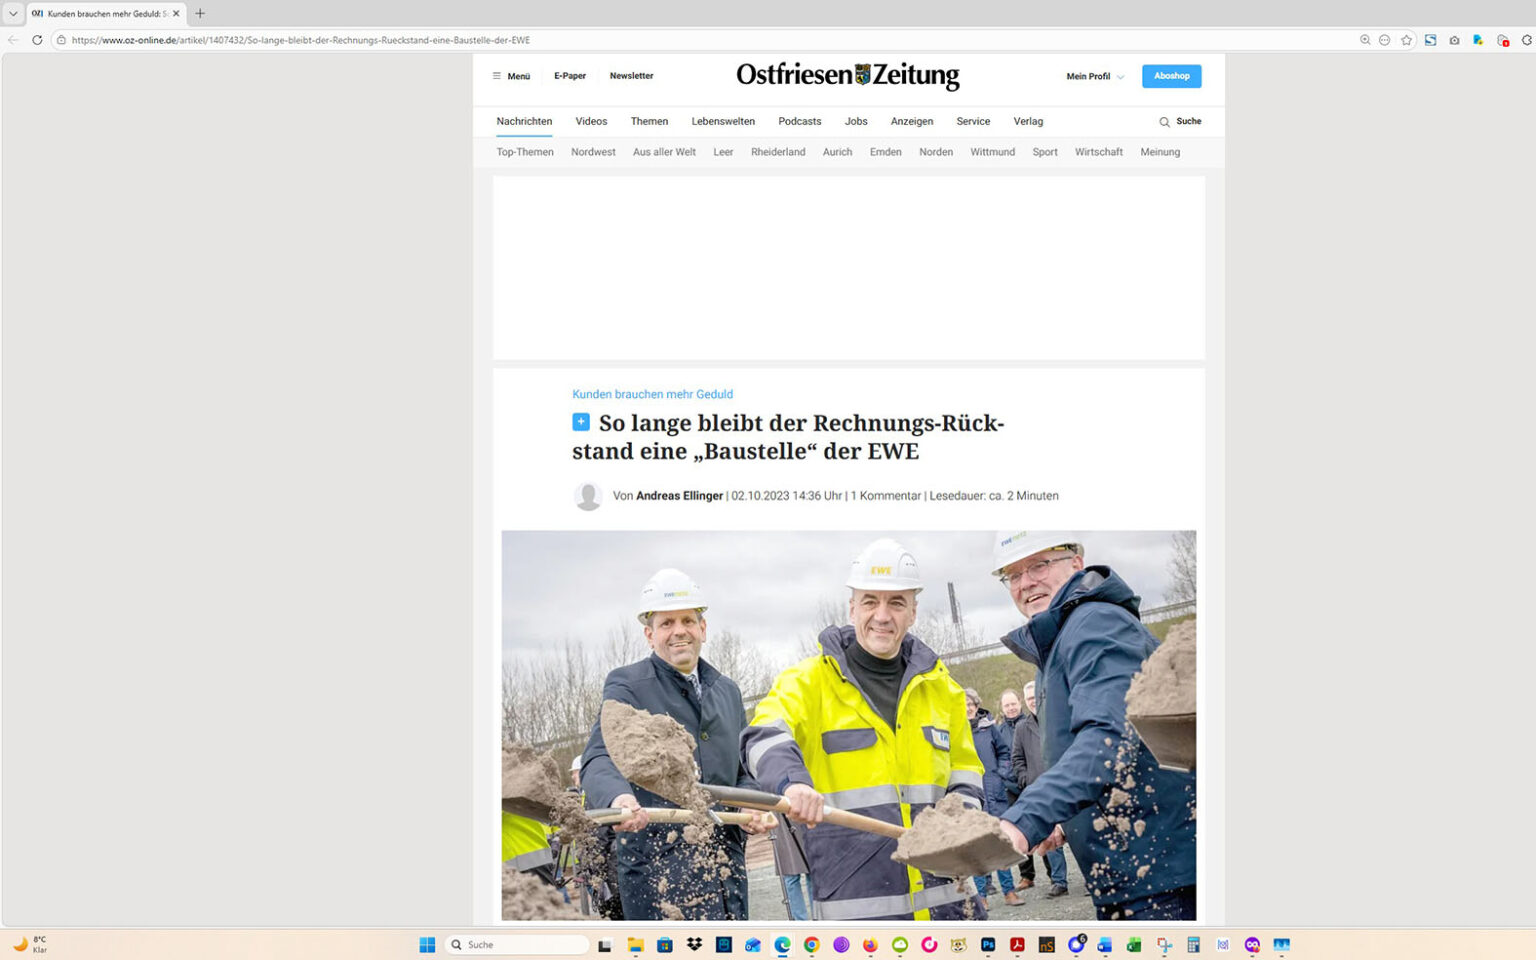Click the blue plus icon marking the premium article
The height and width of the screenshot is (960, 1536).
click(581, 421)
